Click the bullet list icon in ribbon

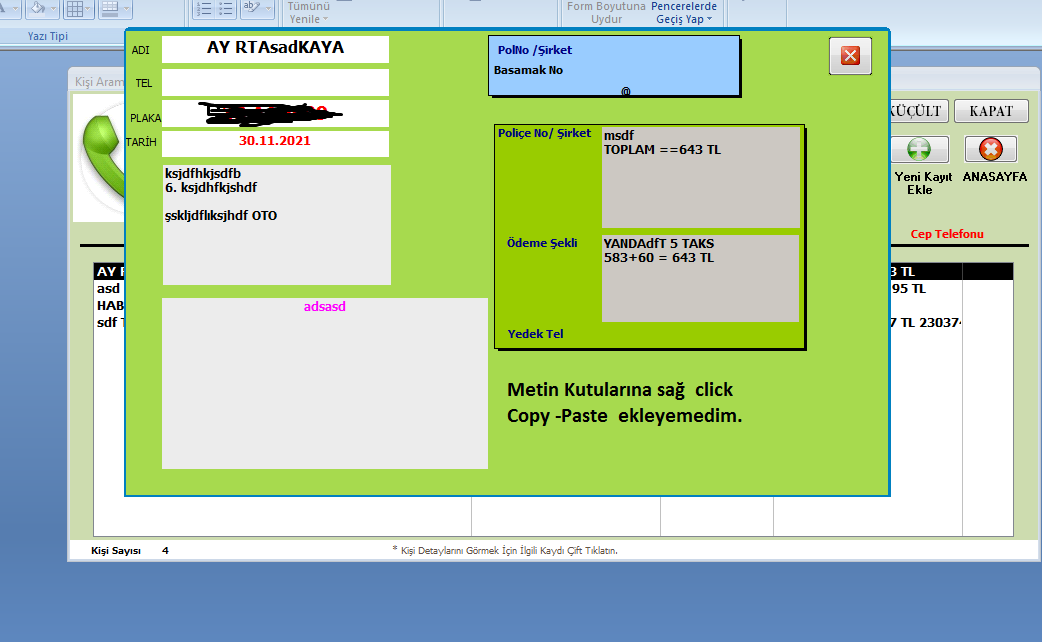pyautogui.click(x=227, y=9)
